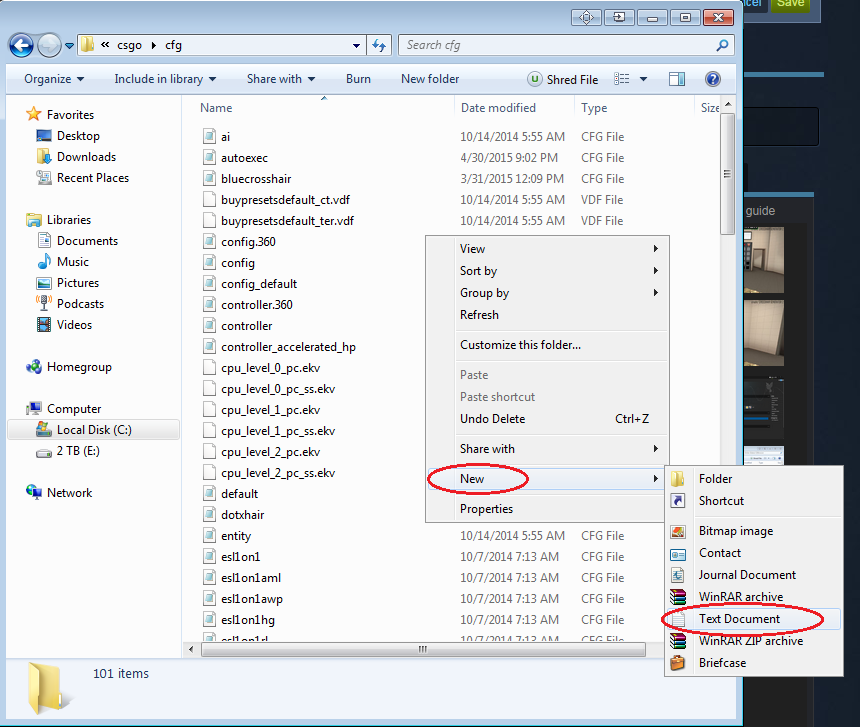Click the search magnifier icon
The width and height of the screenshot is (860, 727).
(x=722, y=46)
